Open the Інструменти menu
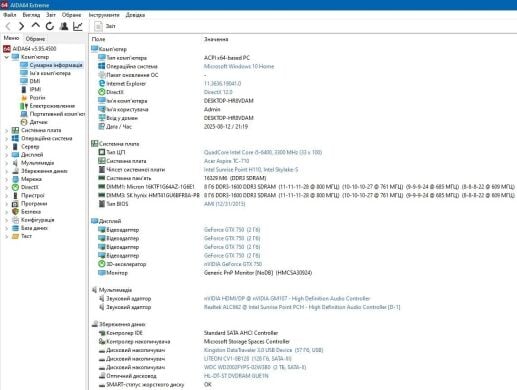Image resolution: width=517 pixels, height=390 pixels. 104,15
